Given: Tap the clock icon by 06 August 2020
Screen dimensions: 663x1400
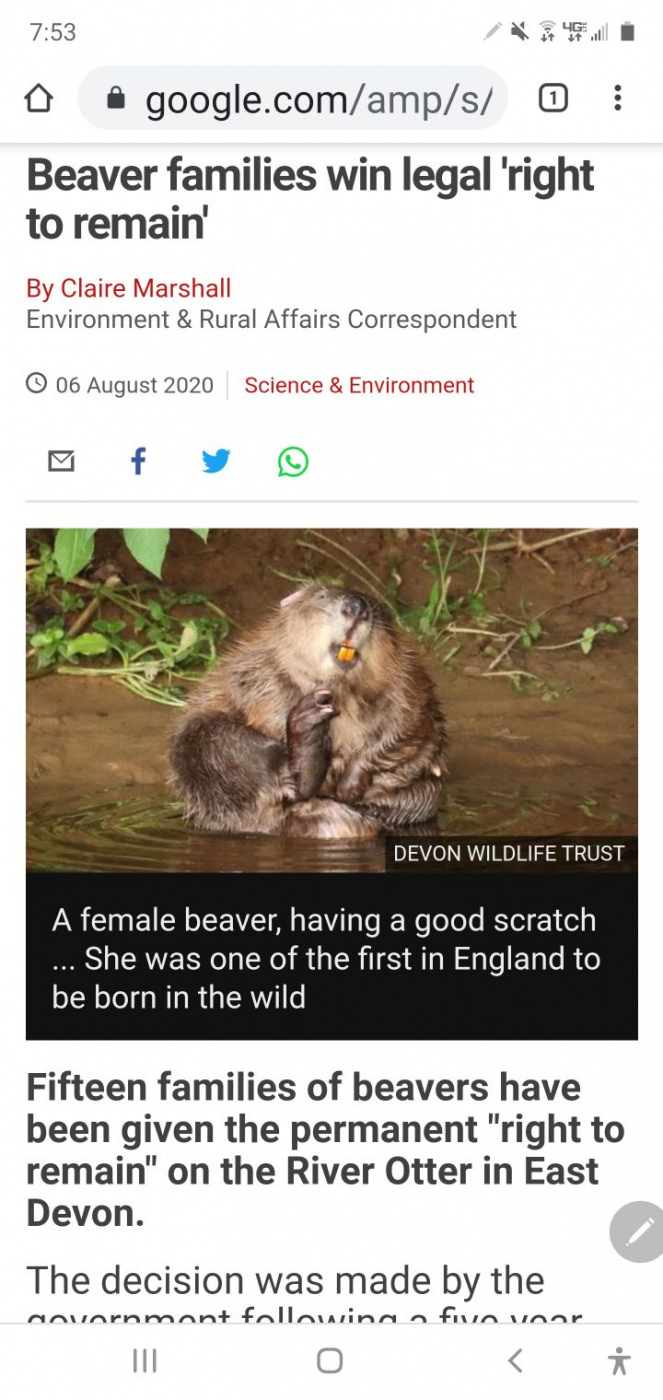Looking at the screenshot, I should coord(36,384).
